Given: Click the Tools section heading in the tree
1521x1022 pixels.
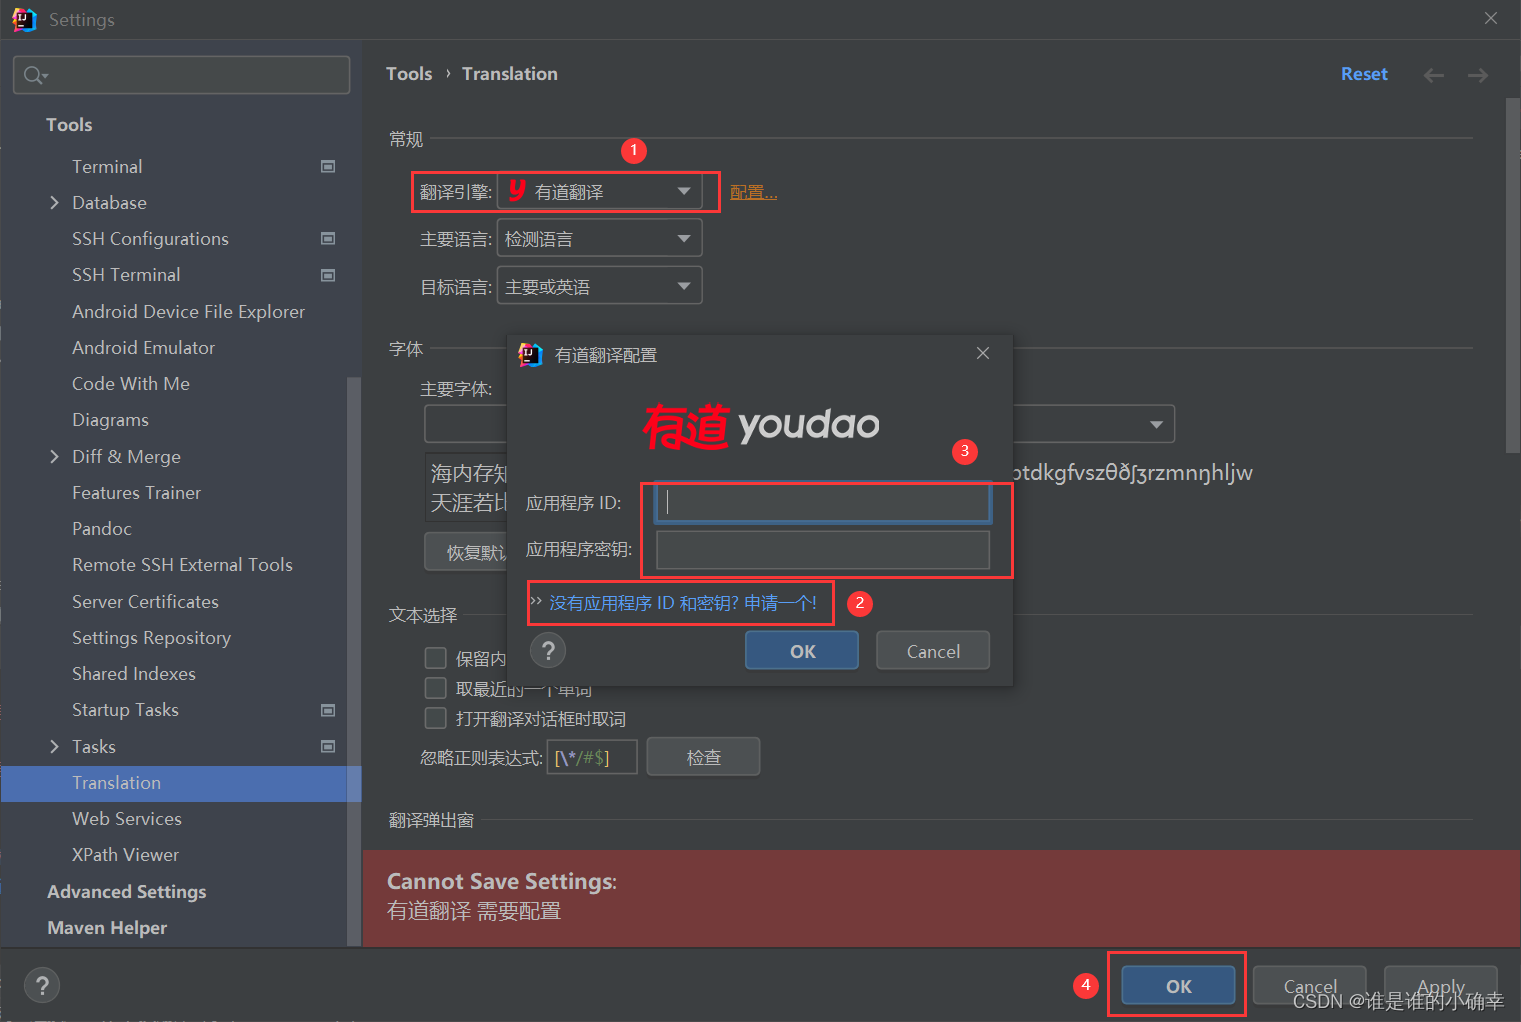Looking at the screenshot, I should pos(69,125).
